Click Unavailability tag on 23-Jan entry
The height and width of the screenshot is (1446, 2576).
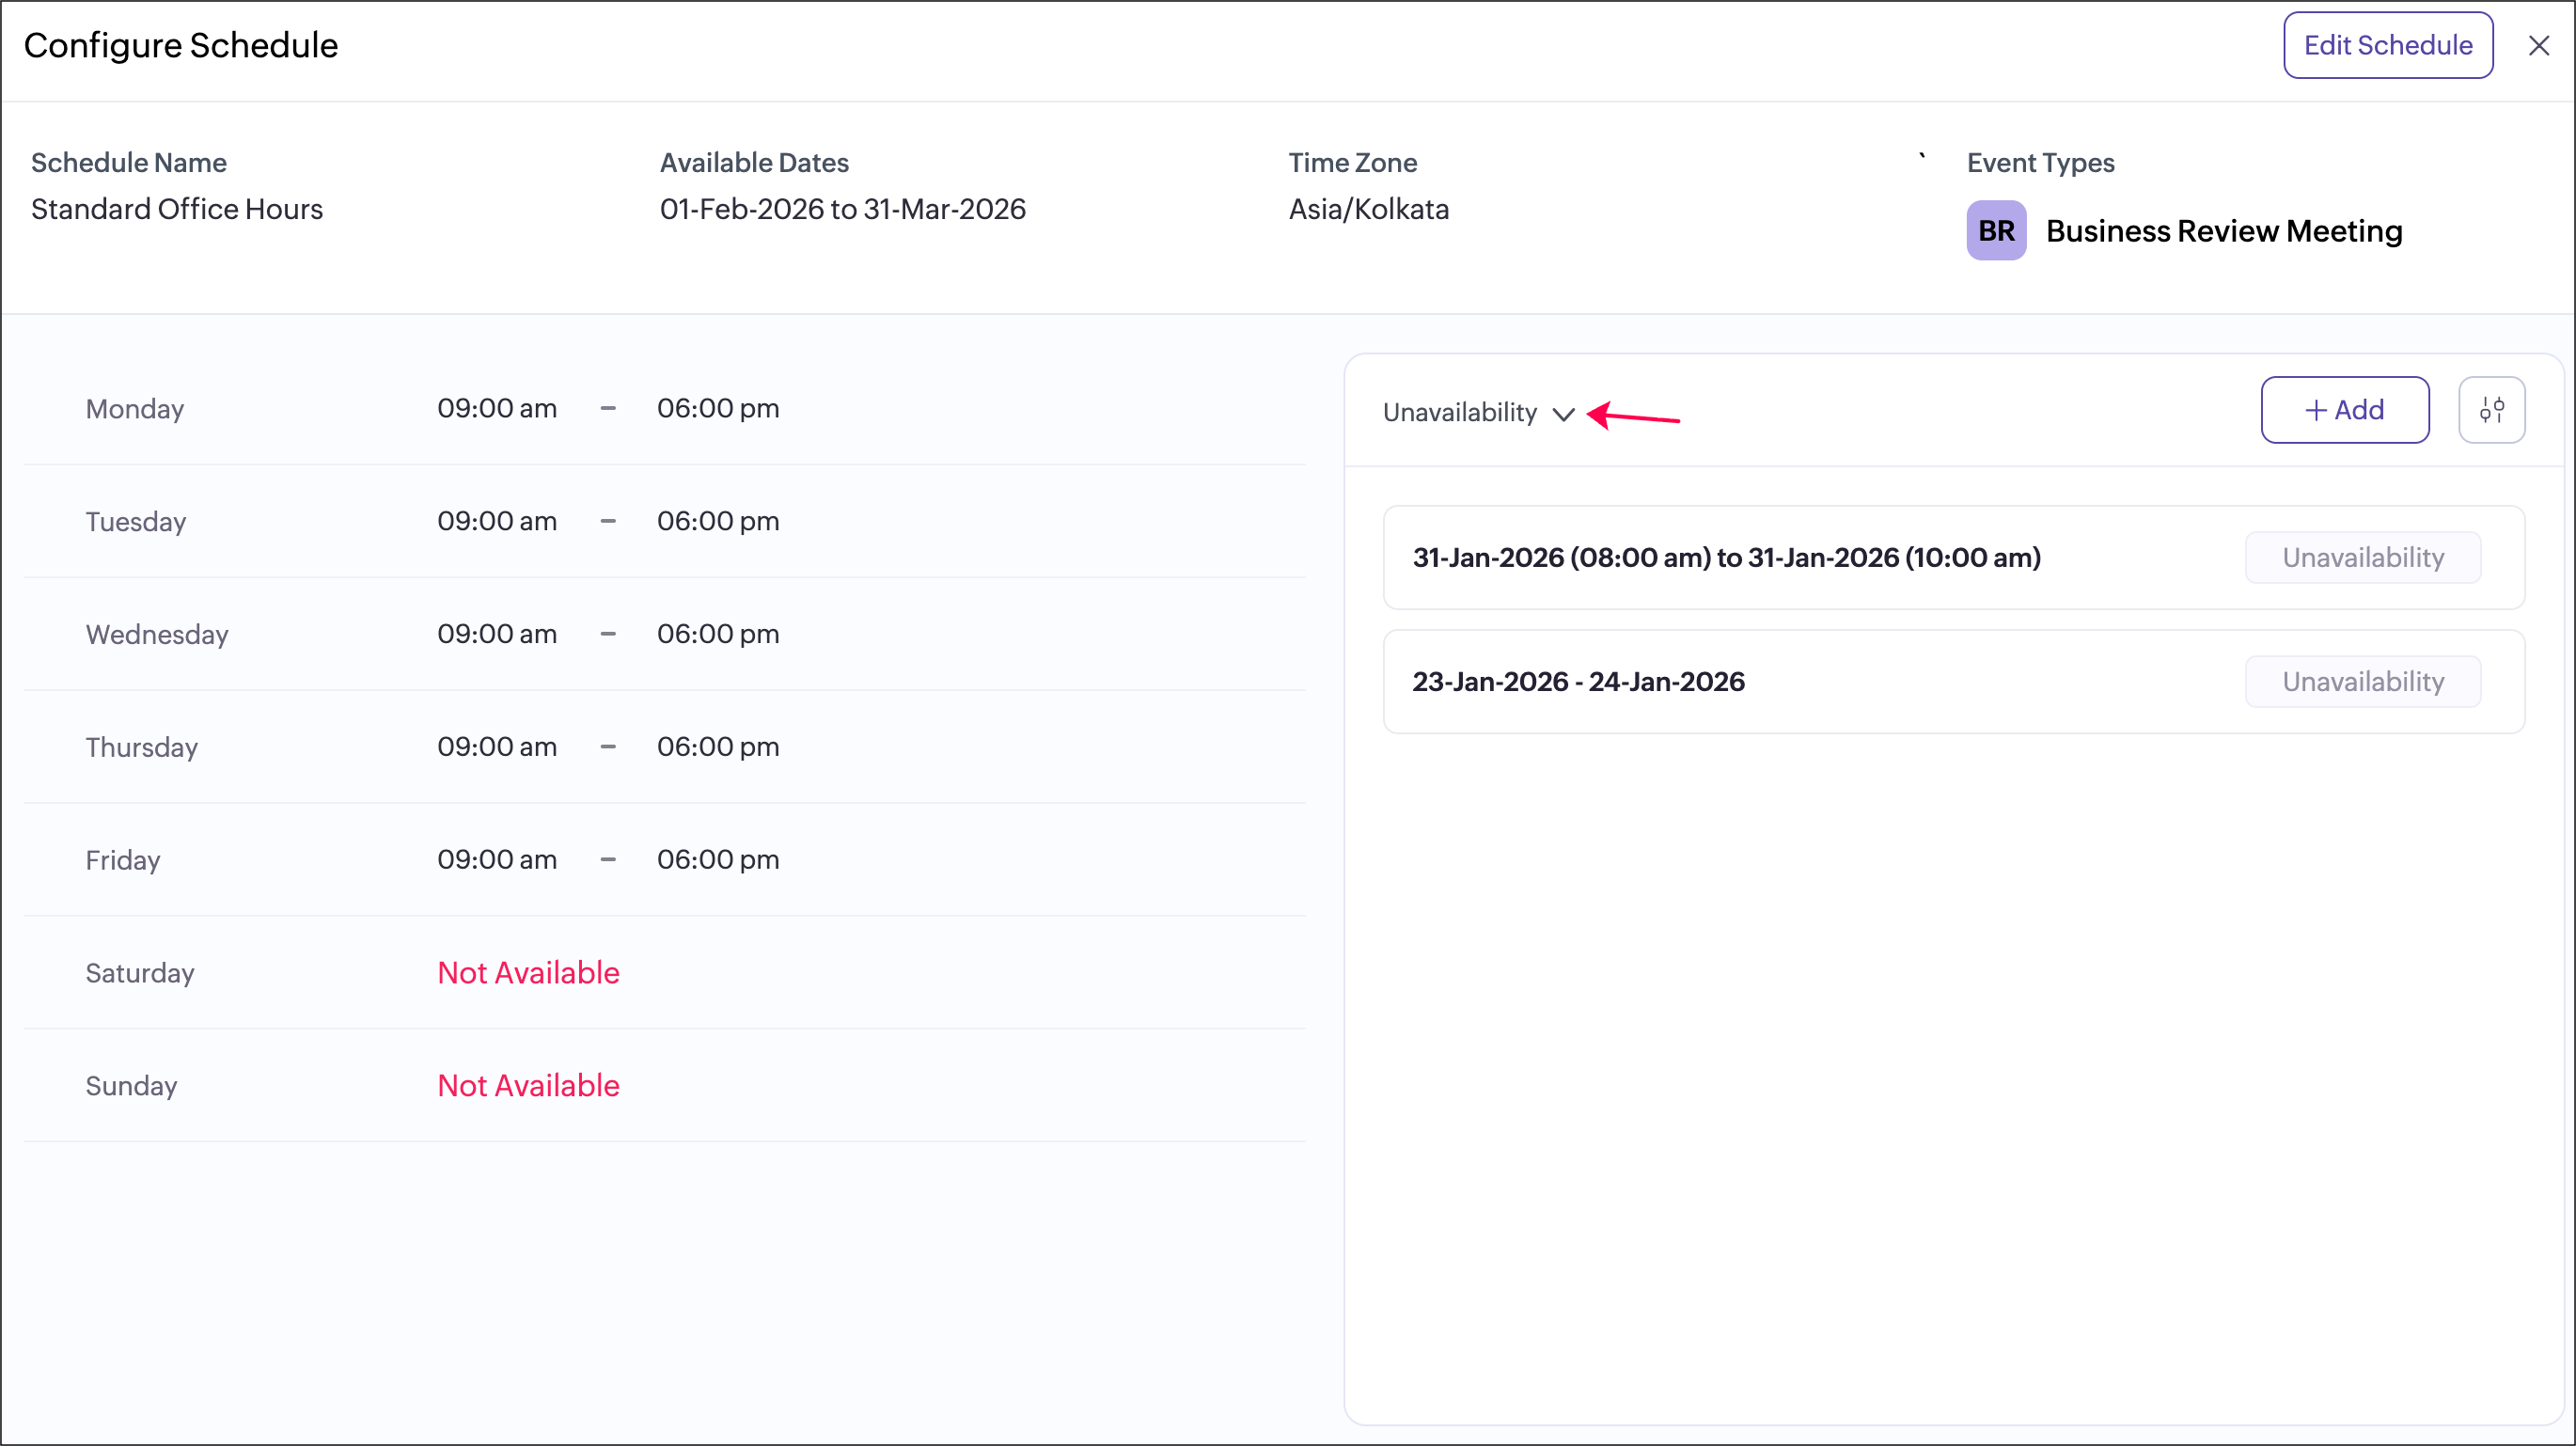point(2362,682)
